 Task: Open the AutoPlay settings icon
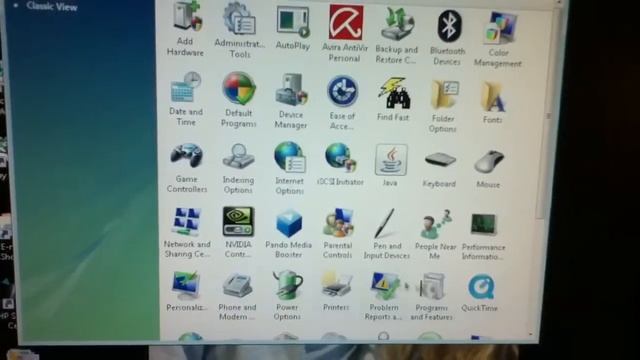coord(293,21)
